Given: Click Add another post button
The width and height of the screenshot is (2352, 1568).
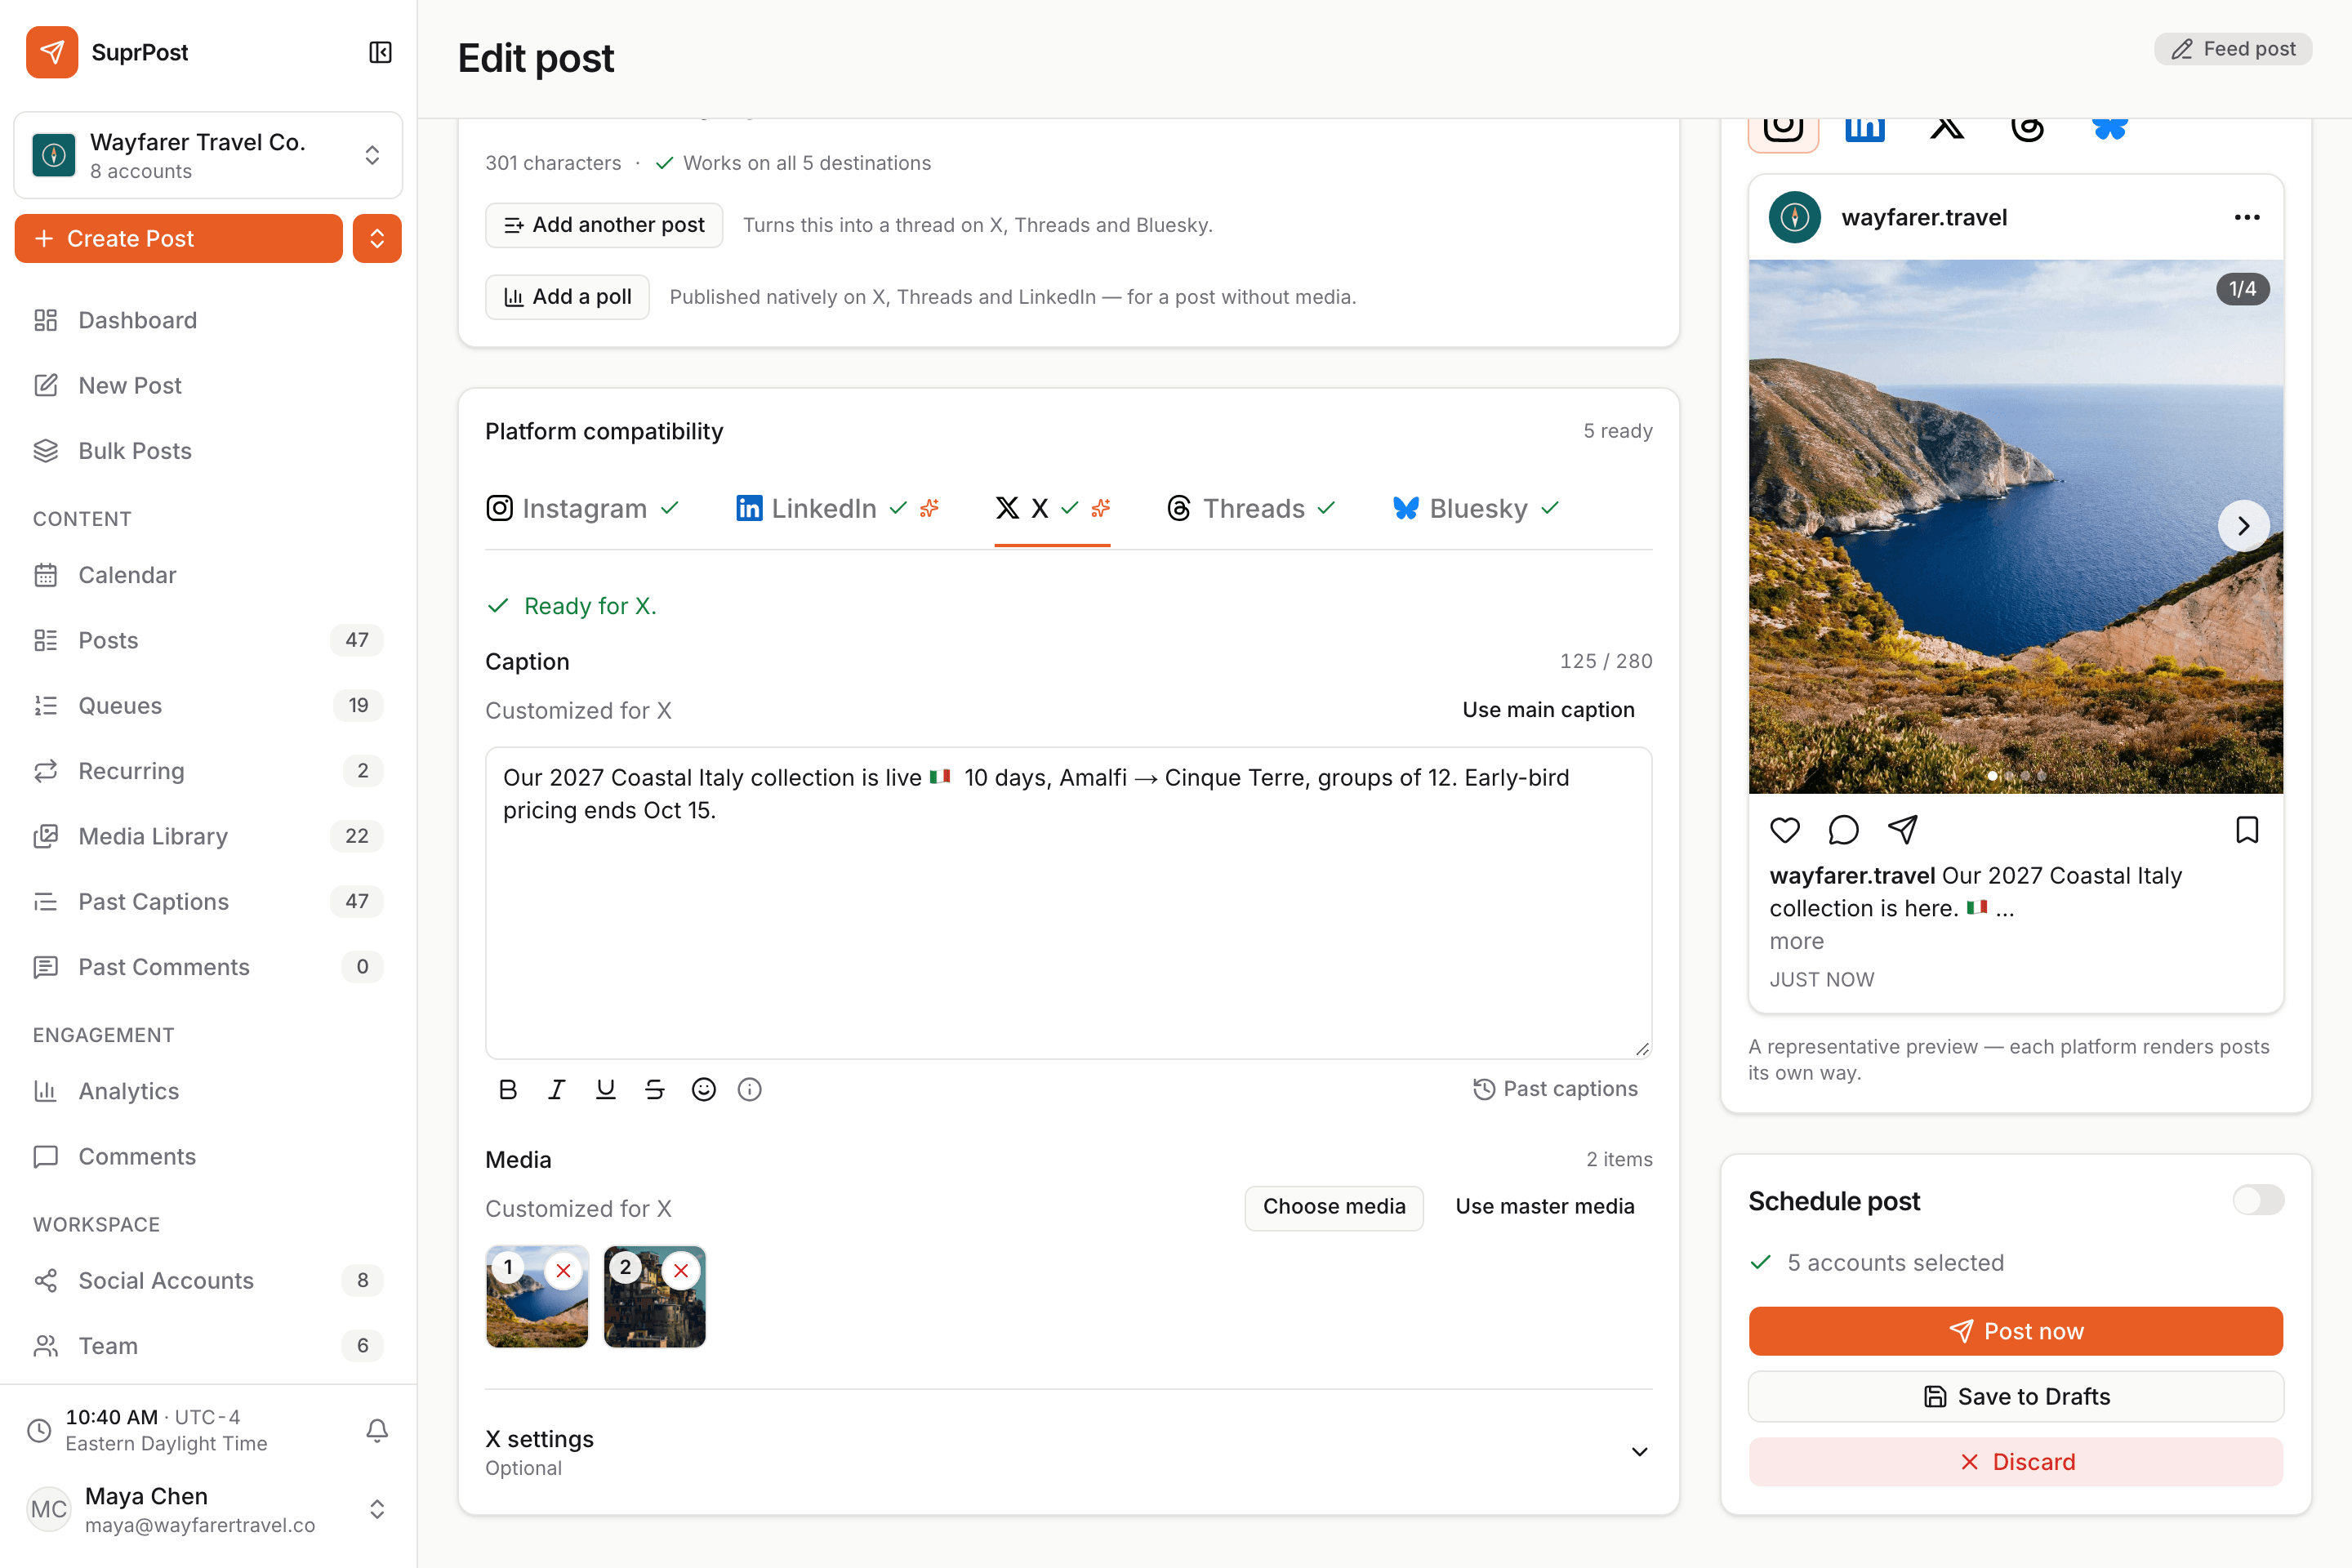Looking at the screenshot, I should point(604,225).
